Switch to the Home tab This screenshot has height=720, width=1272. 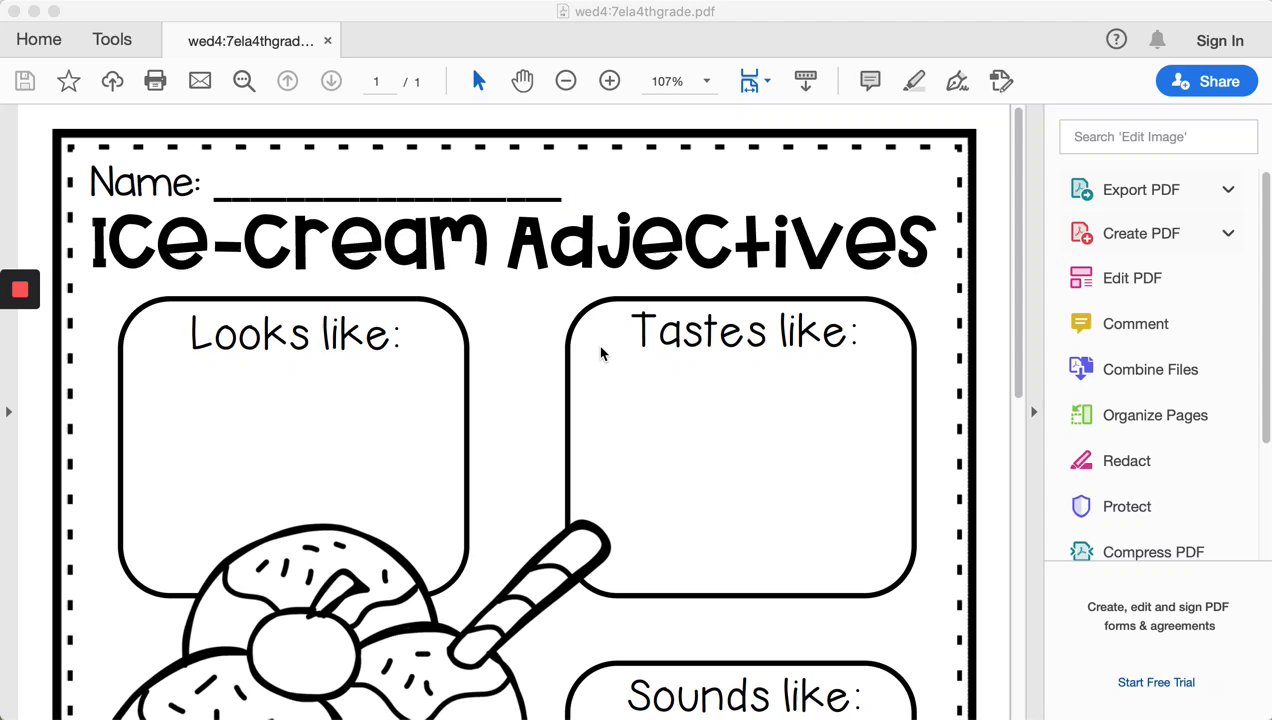click(x=39, y=39)
